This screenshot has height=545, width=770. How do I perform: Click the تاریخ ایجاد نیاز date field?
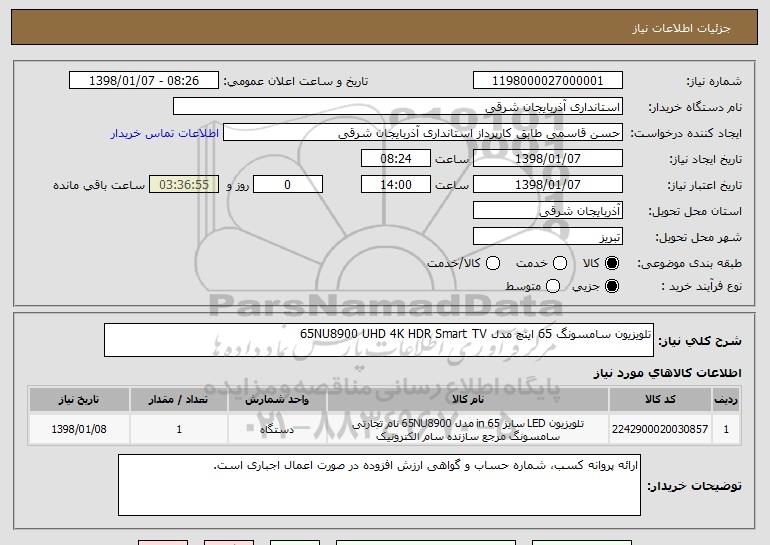[548, 159]
